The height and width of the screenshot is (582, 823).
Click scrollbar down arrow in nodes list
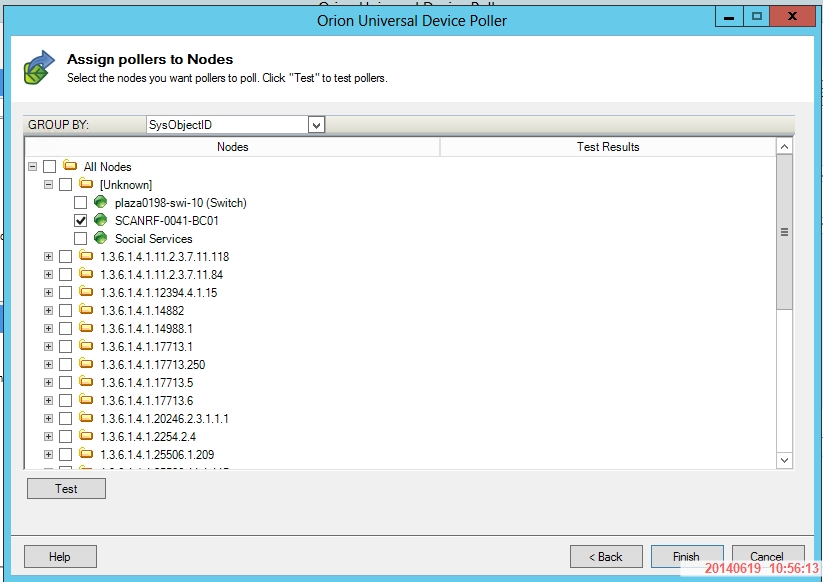[x=784, y=460]
